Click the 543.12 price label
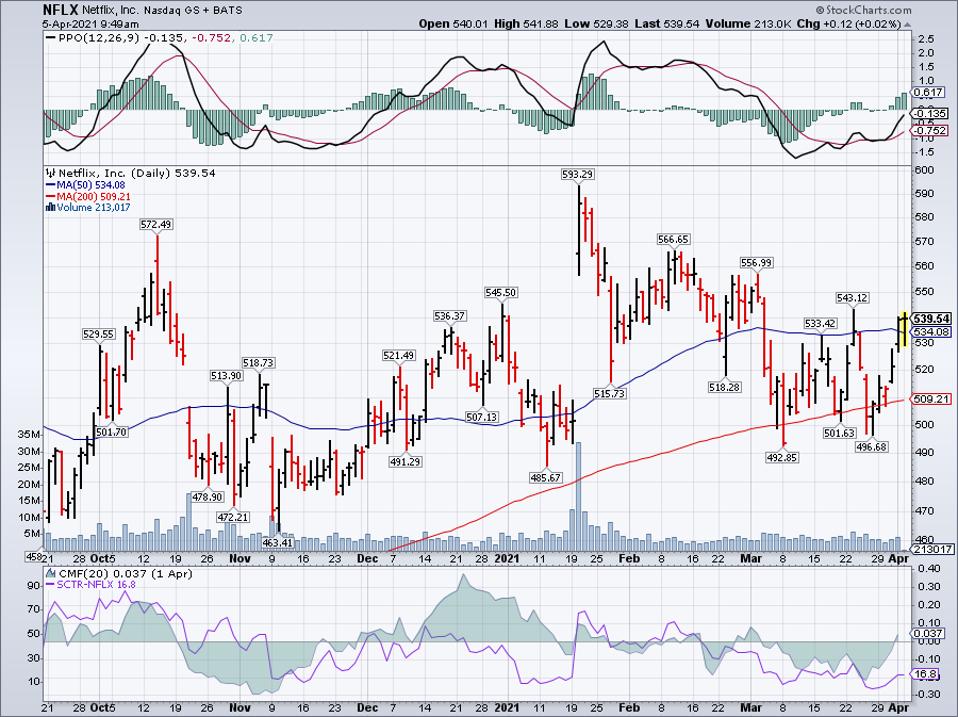This screenshot has height=717, width=958. coord(853,297)
